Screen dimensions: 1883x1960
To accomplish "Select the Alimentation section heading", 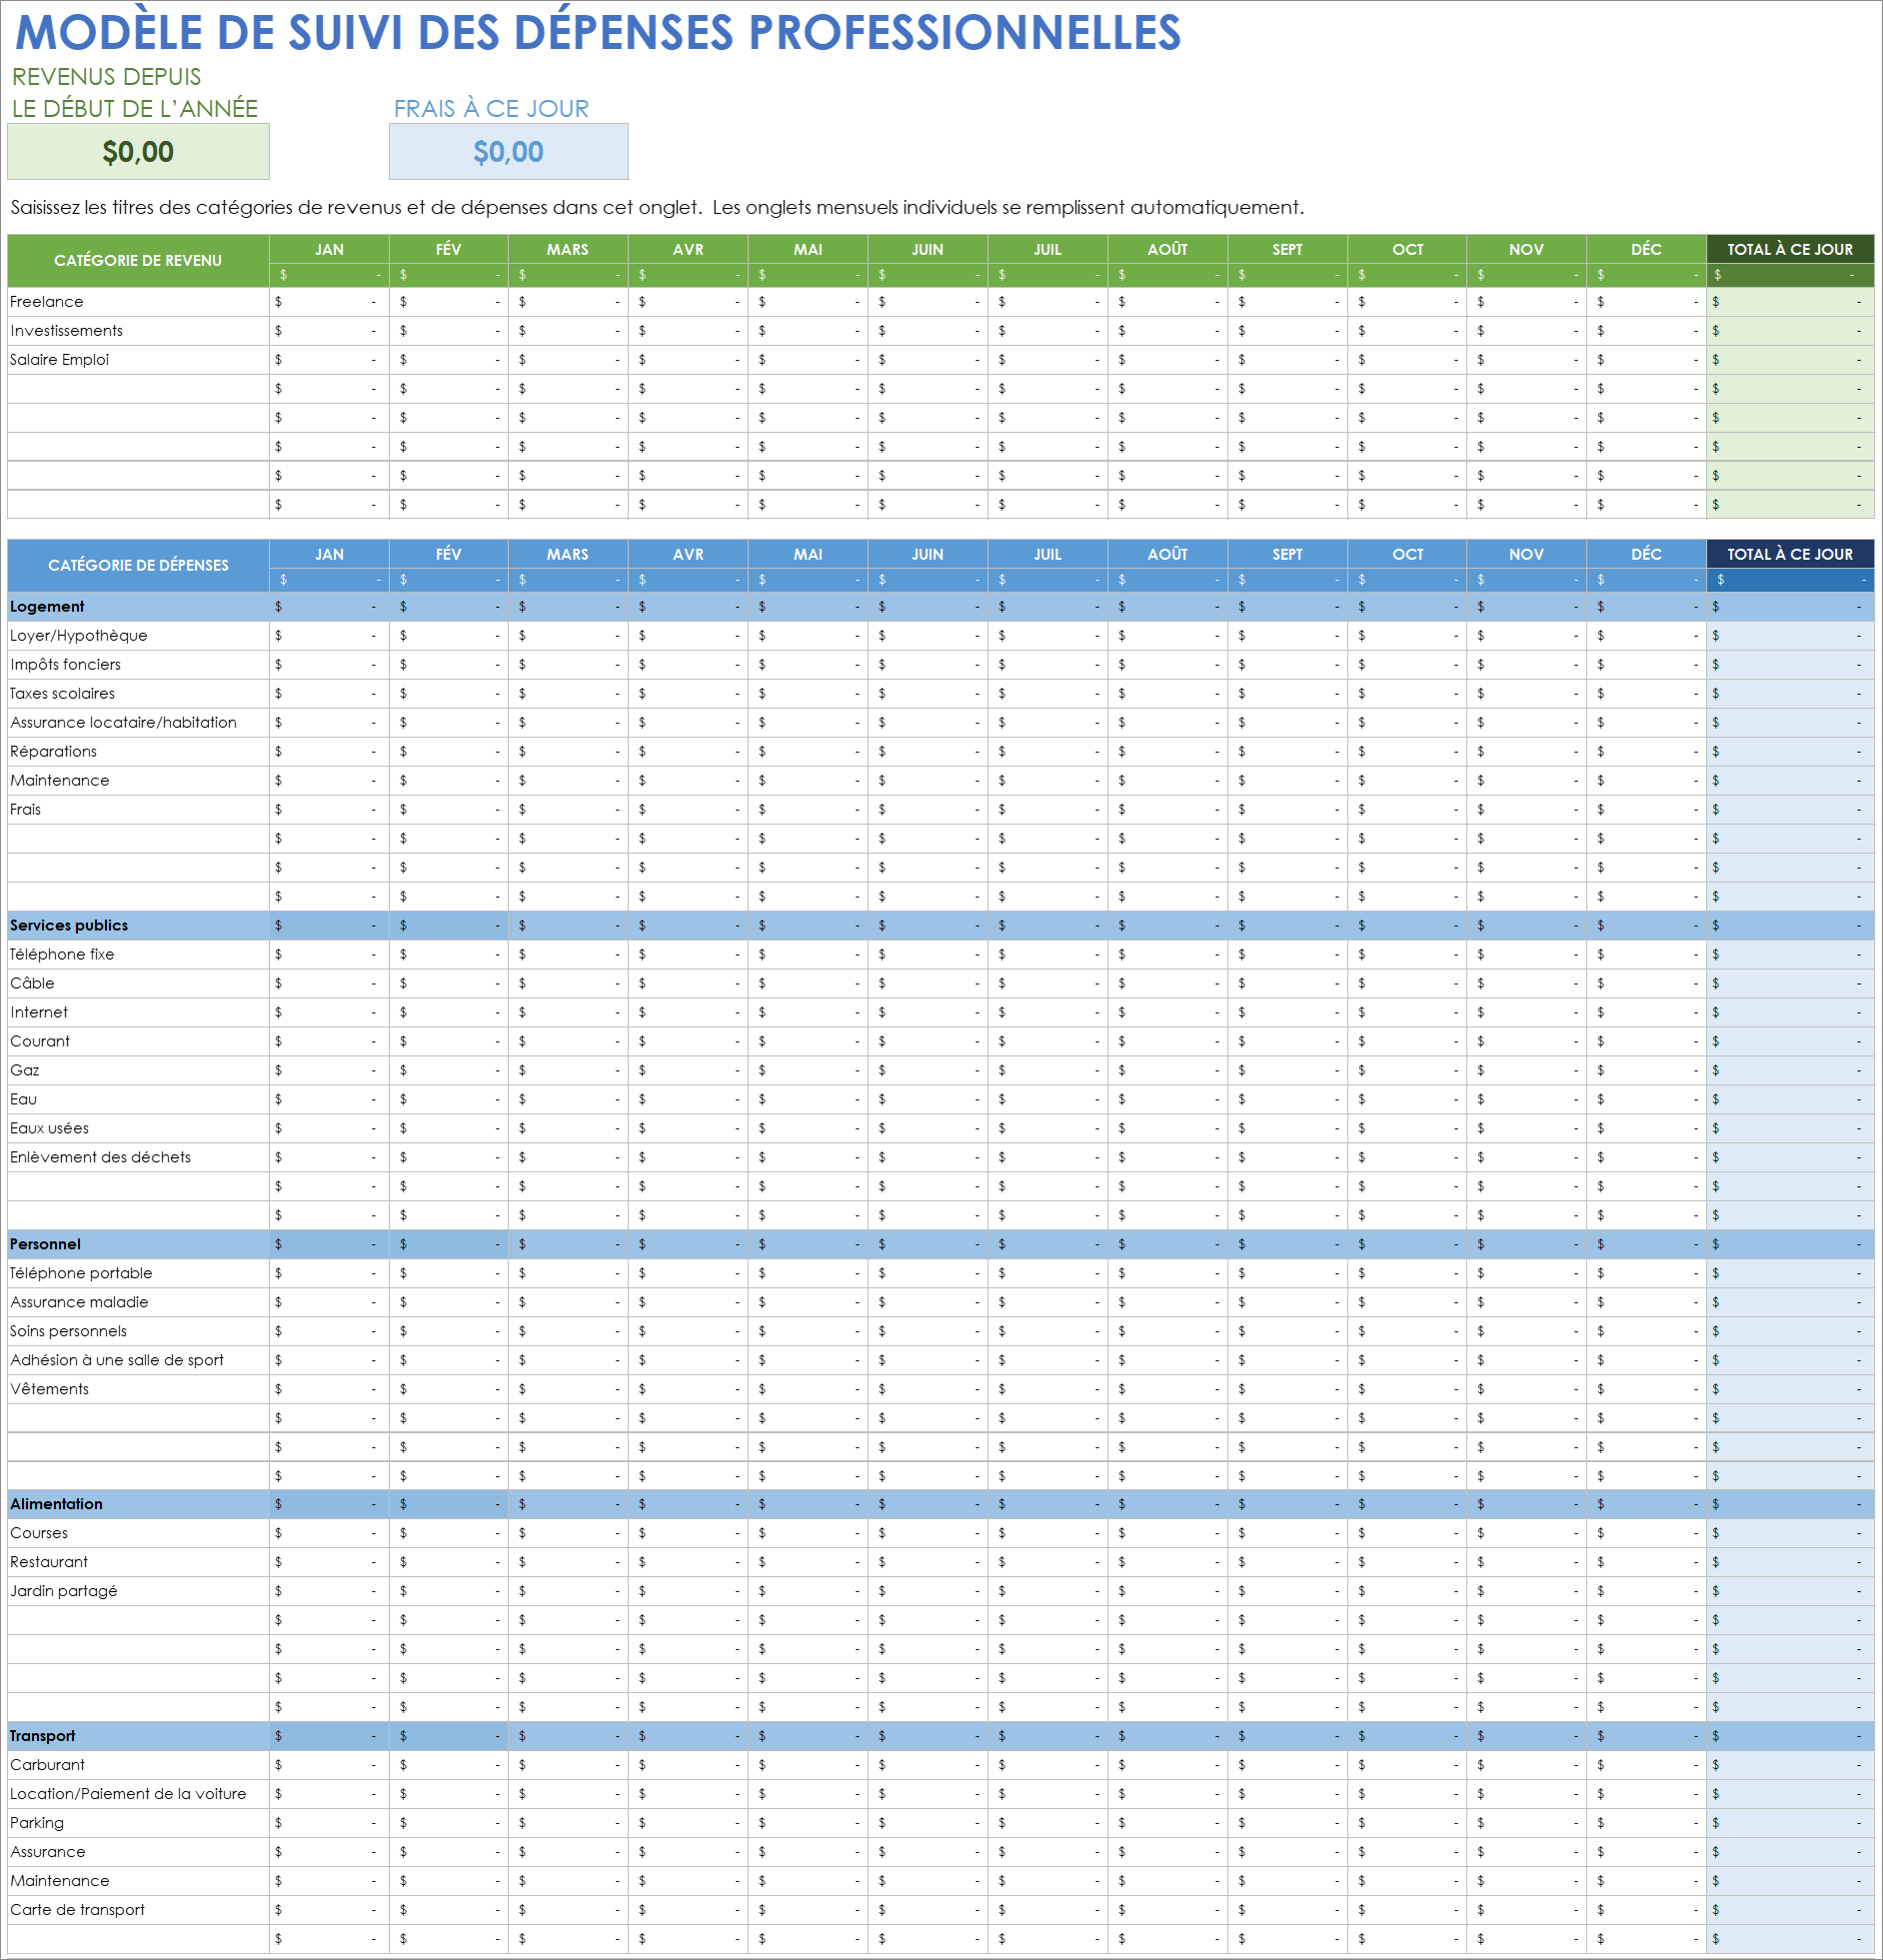I will pyautogui.click(x=56, y=1505).
